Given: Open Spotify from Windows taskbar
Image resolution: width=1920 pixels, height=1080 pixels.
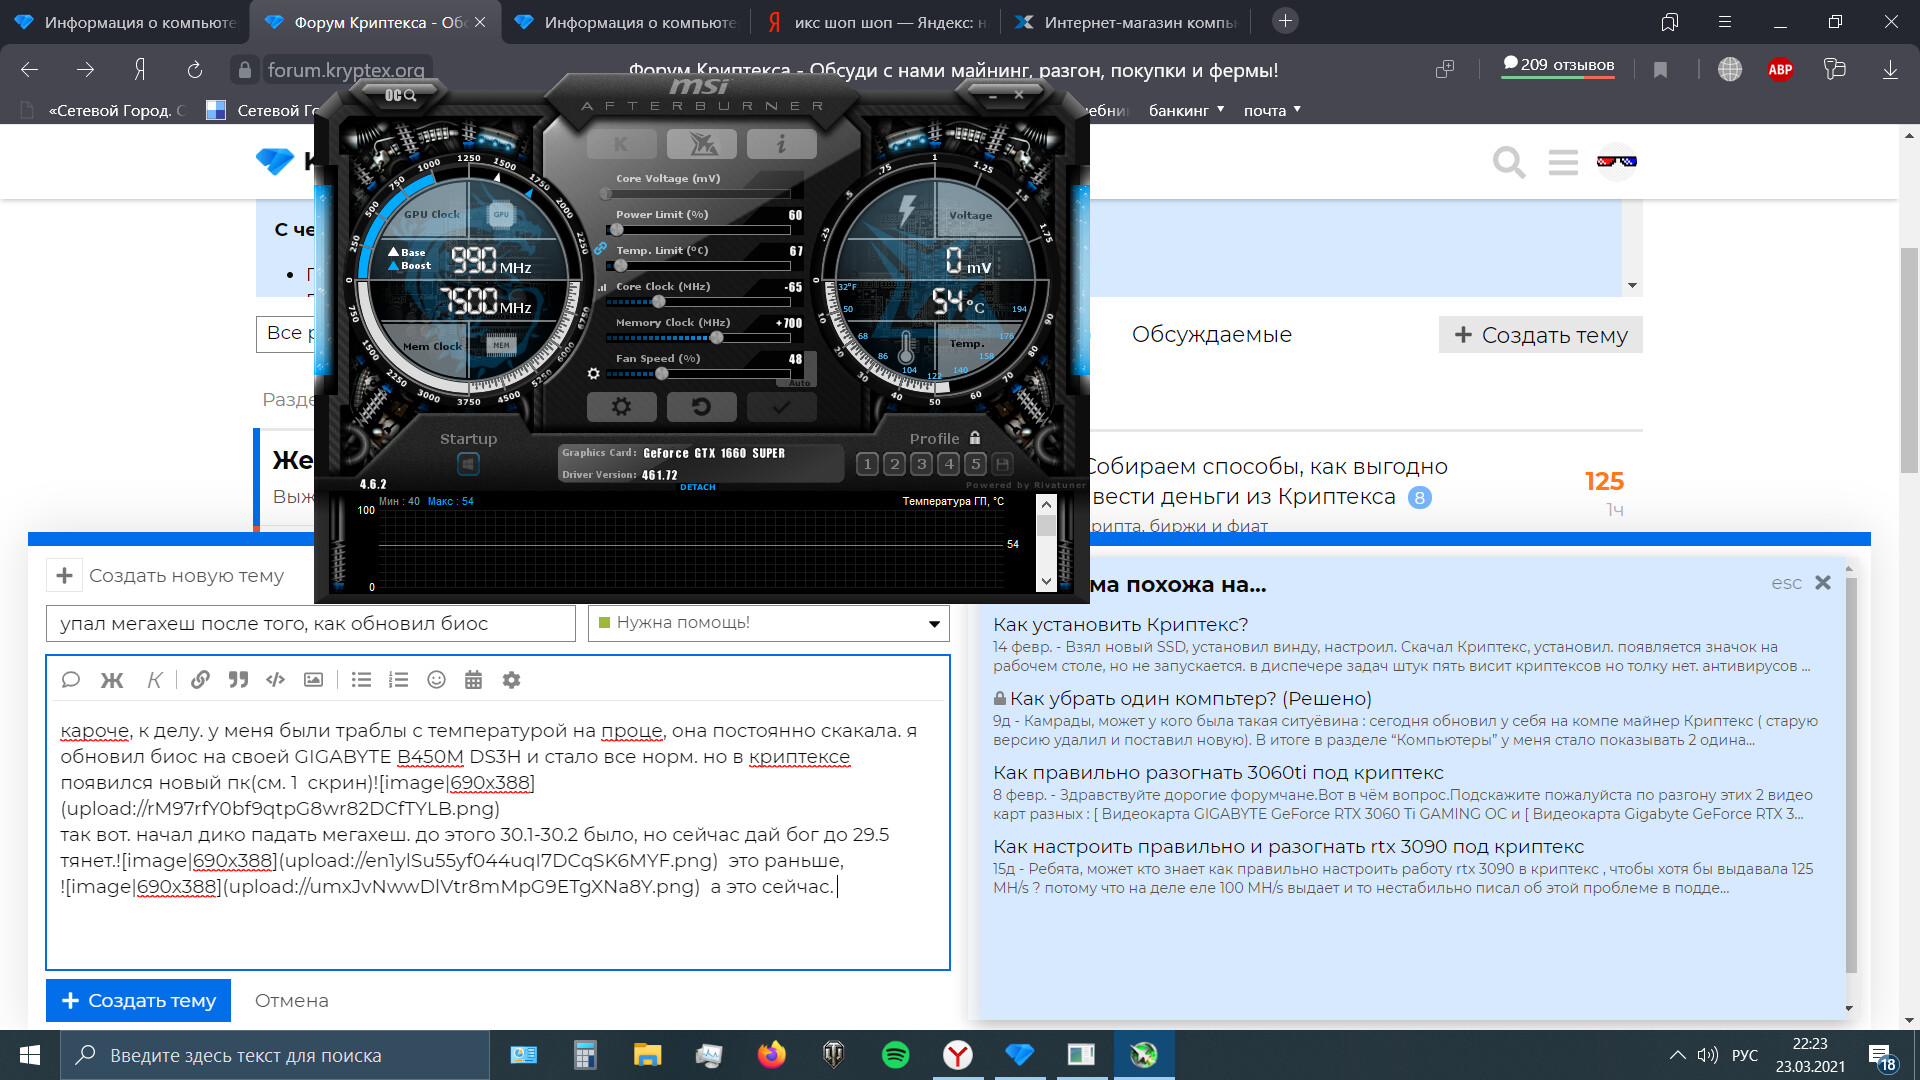Looking at the screenshot, I should point(895,1055).
